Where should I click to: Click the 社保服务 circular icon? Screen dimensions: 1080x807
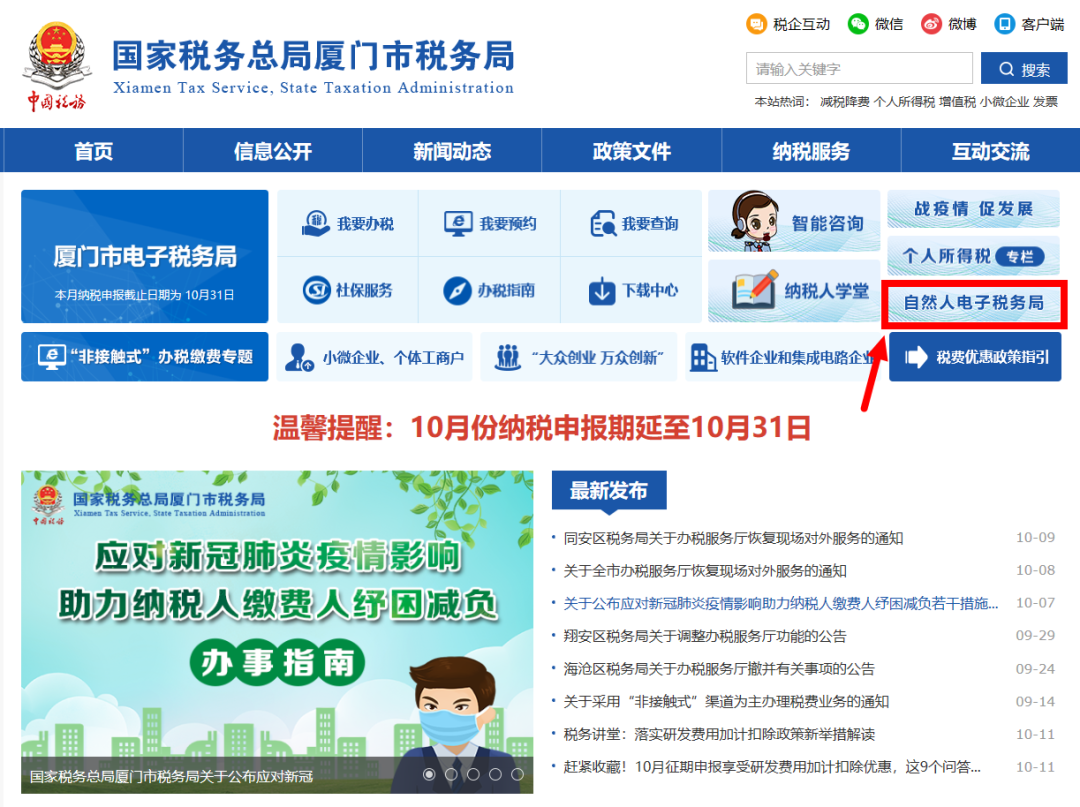click(x=317, y=290)
